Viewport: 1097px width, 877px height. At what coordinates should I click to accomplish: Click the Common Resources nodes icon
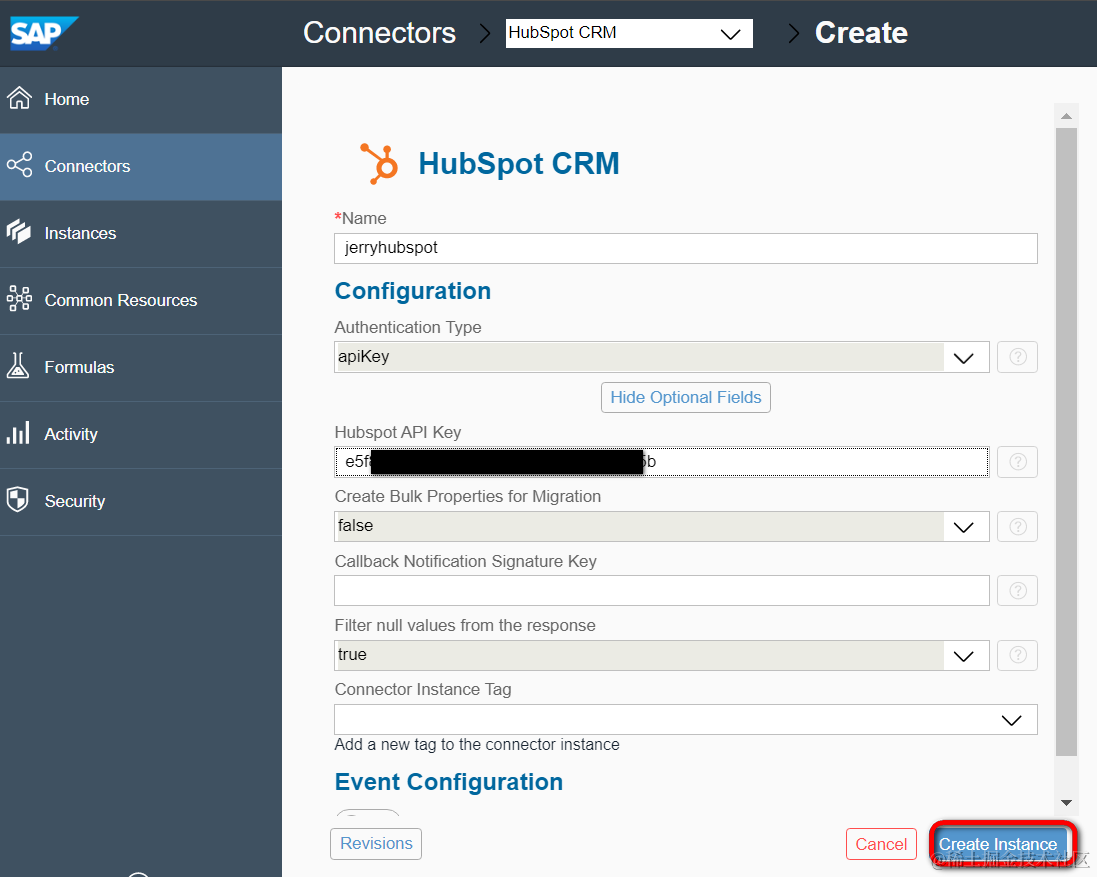click(x=20, y=299)
